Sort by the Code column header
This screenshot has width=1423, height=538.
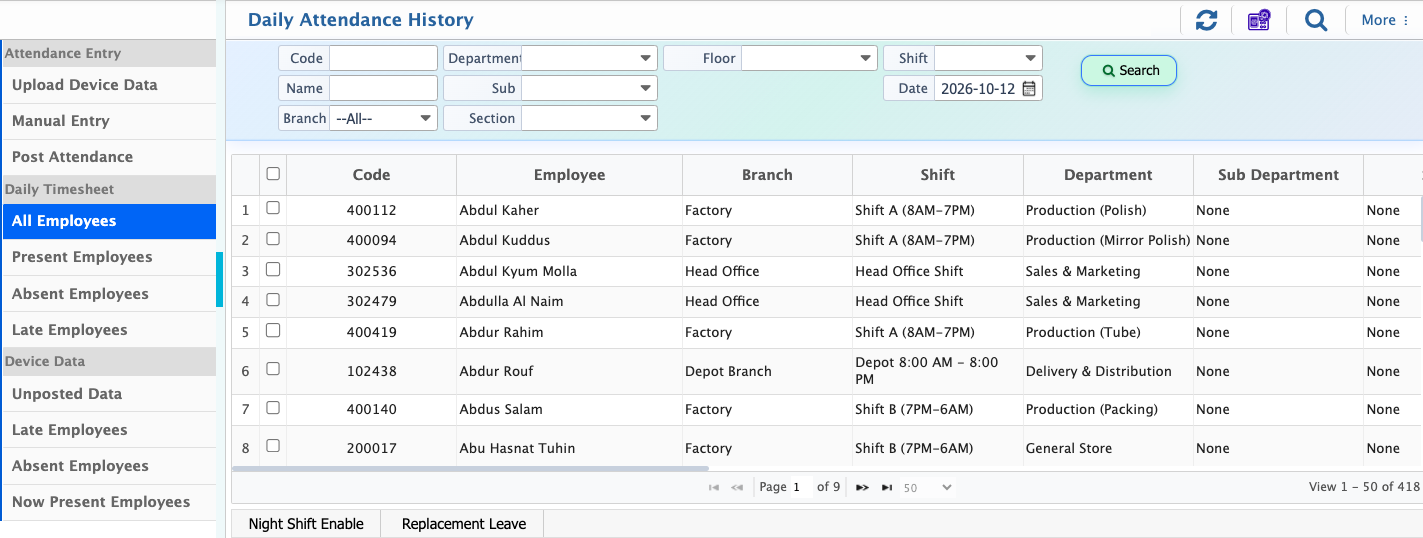371,175
